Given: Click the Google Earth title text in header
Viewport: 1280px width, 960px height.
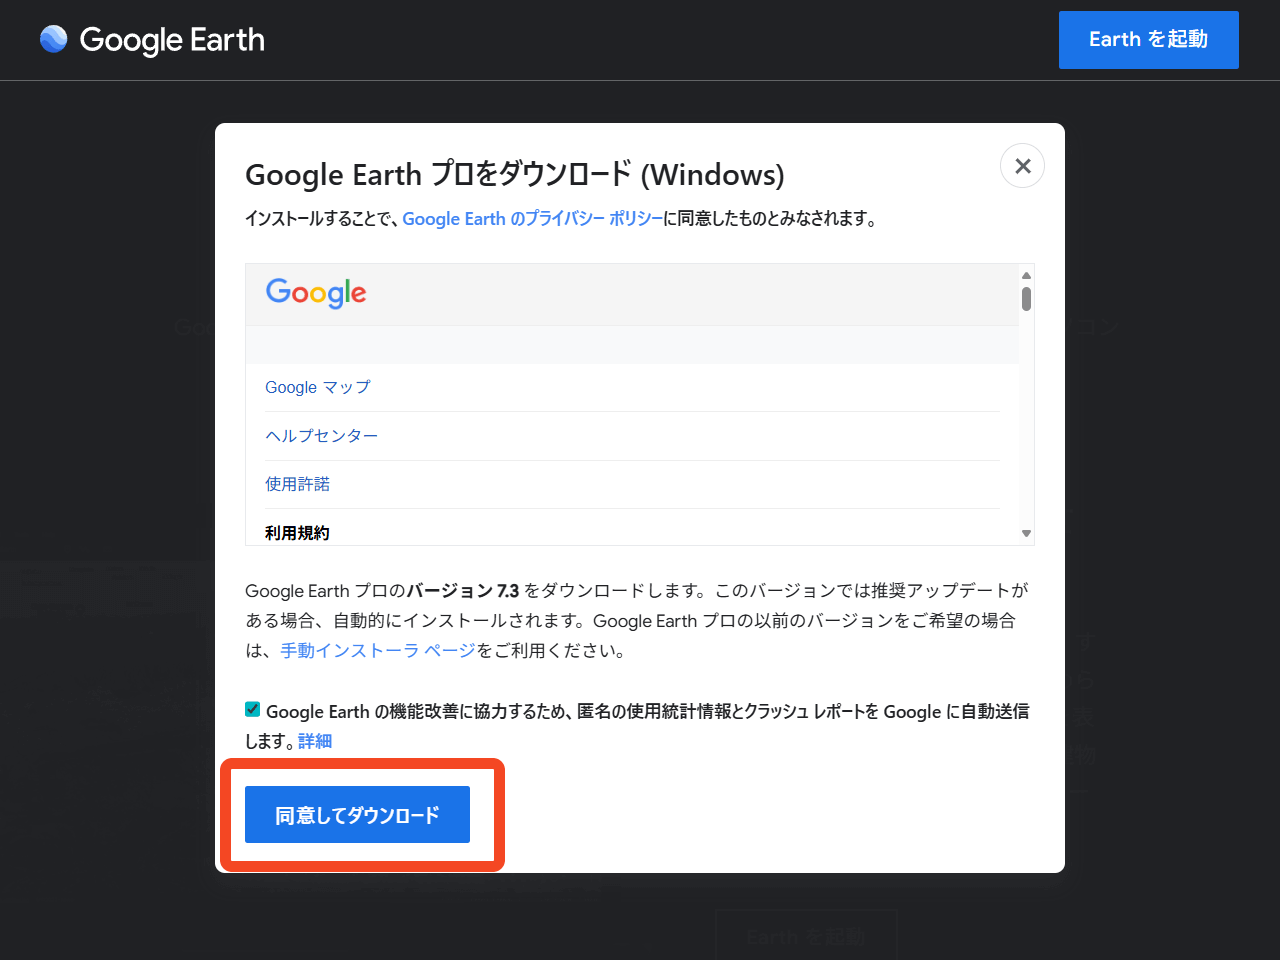Looking at the screenshot, I should (x=172, y=40).
